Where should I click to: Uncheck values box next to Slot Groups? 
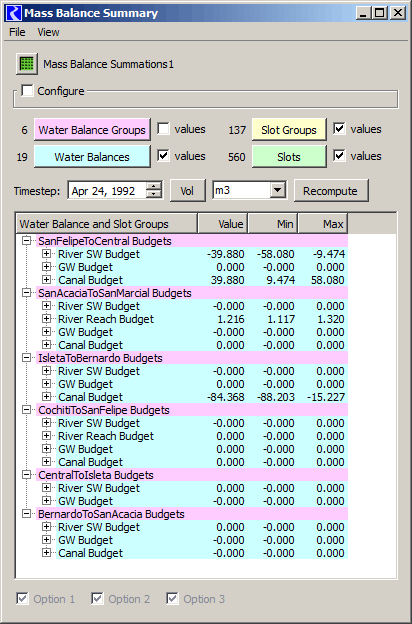point(339,129)
